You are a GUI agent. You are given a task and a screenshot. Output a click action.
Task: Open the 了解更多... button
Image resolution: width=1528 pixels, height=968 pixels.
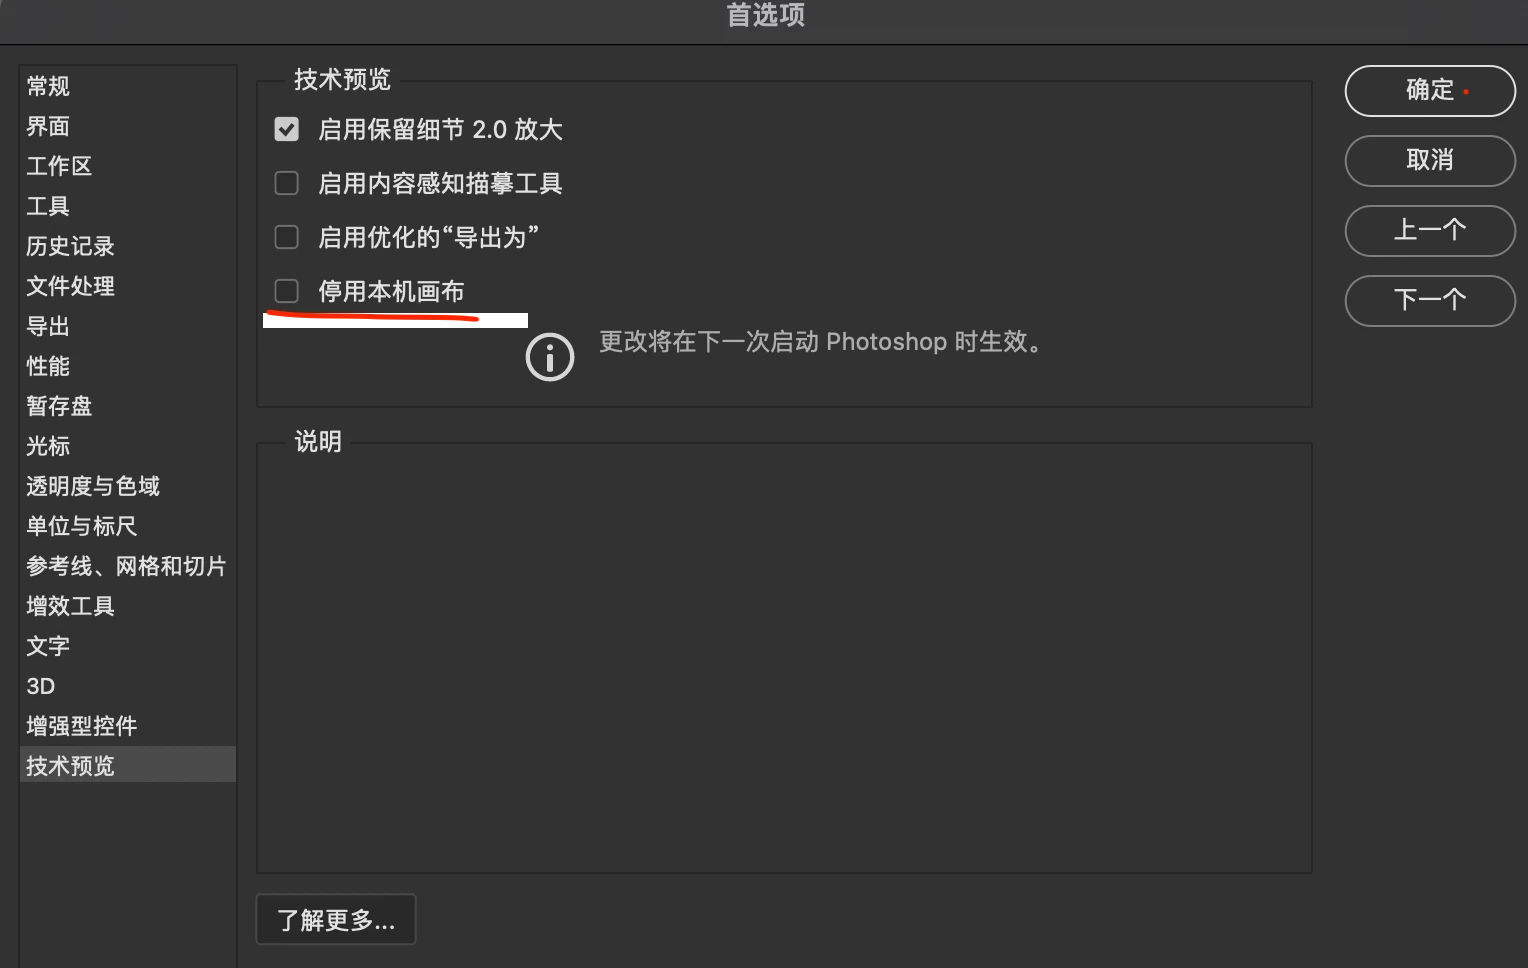point(336,919)
